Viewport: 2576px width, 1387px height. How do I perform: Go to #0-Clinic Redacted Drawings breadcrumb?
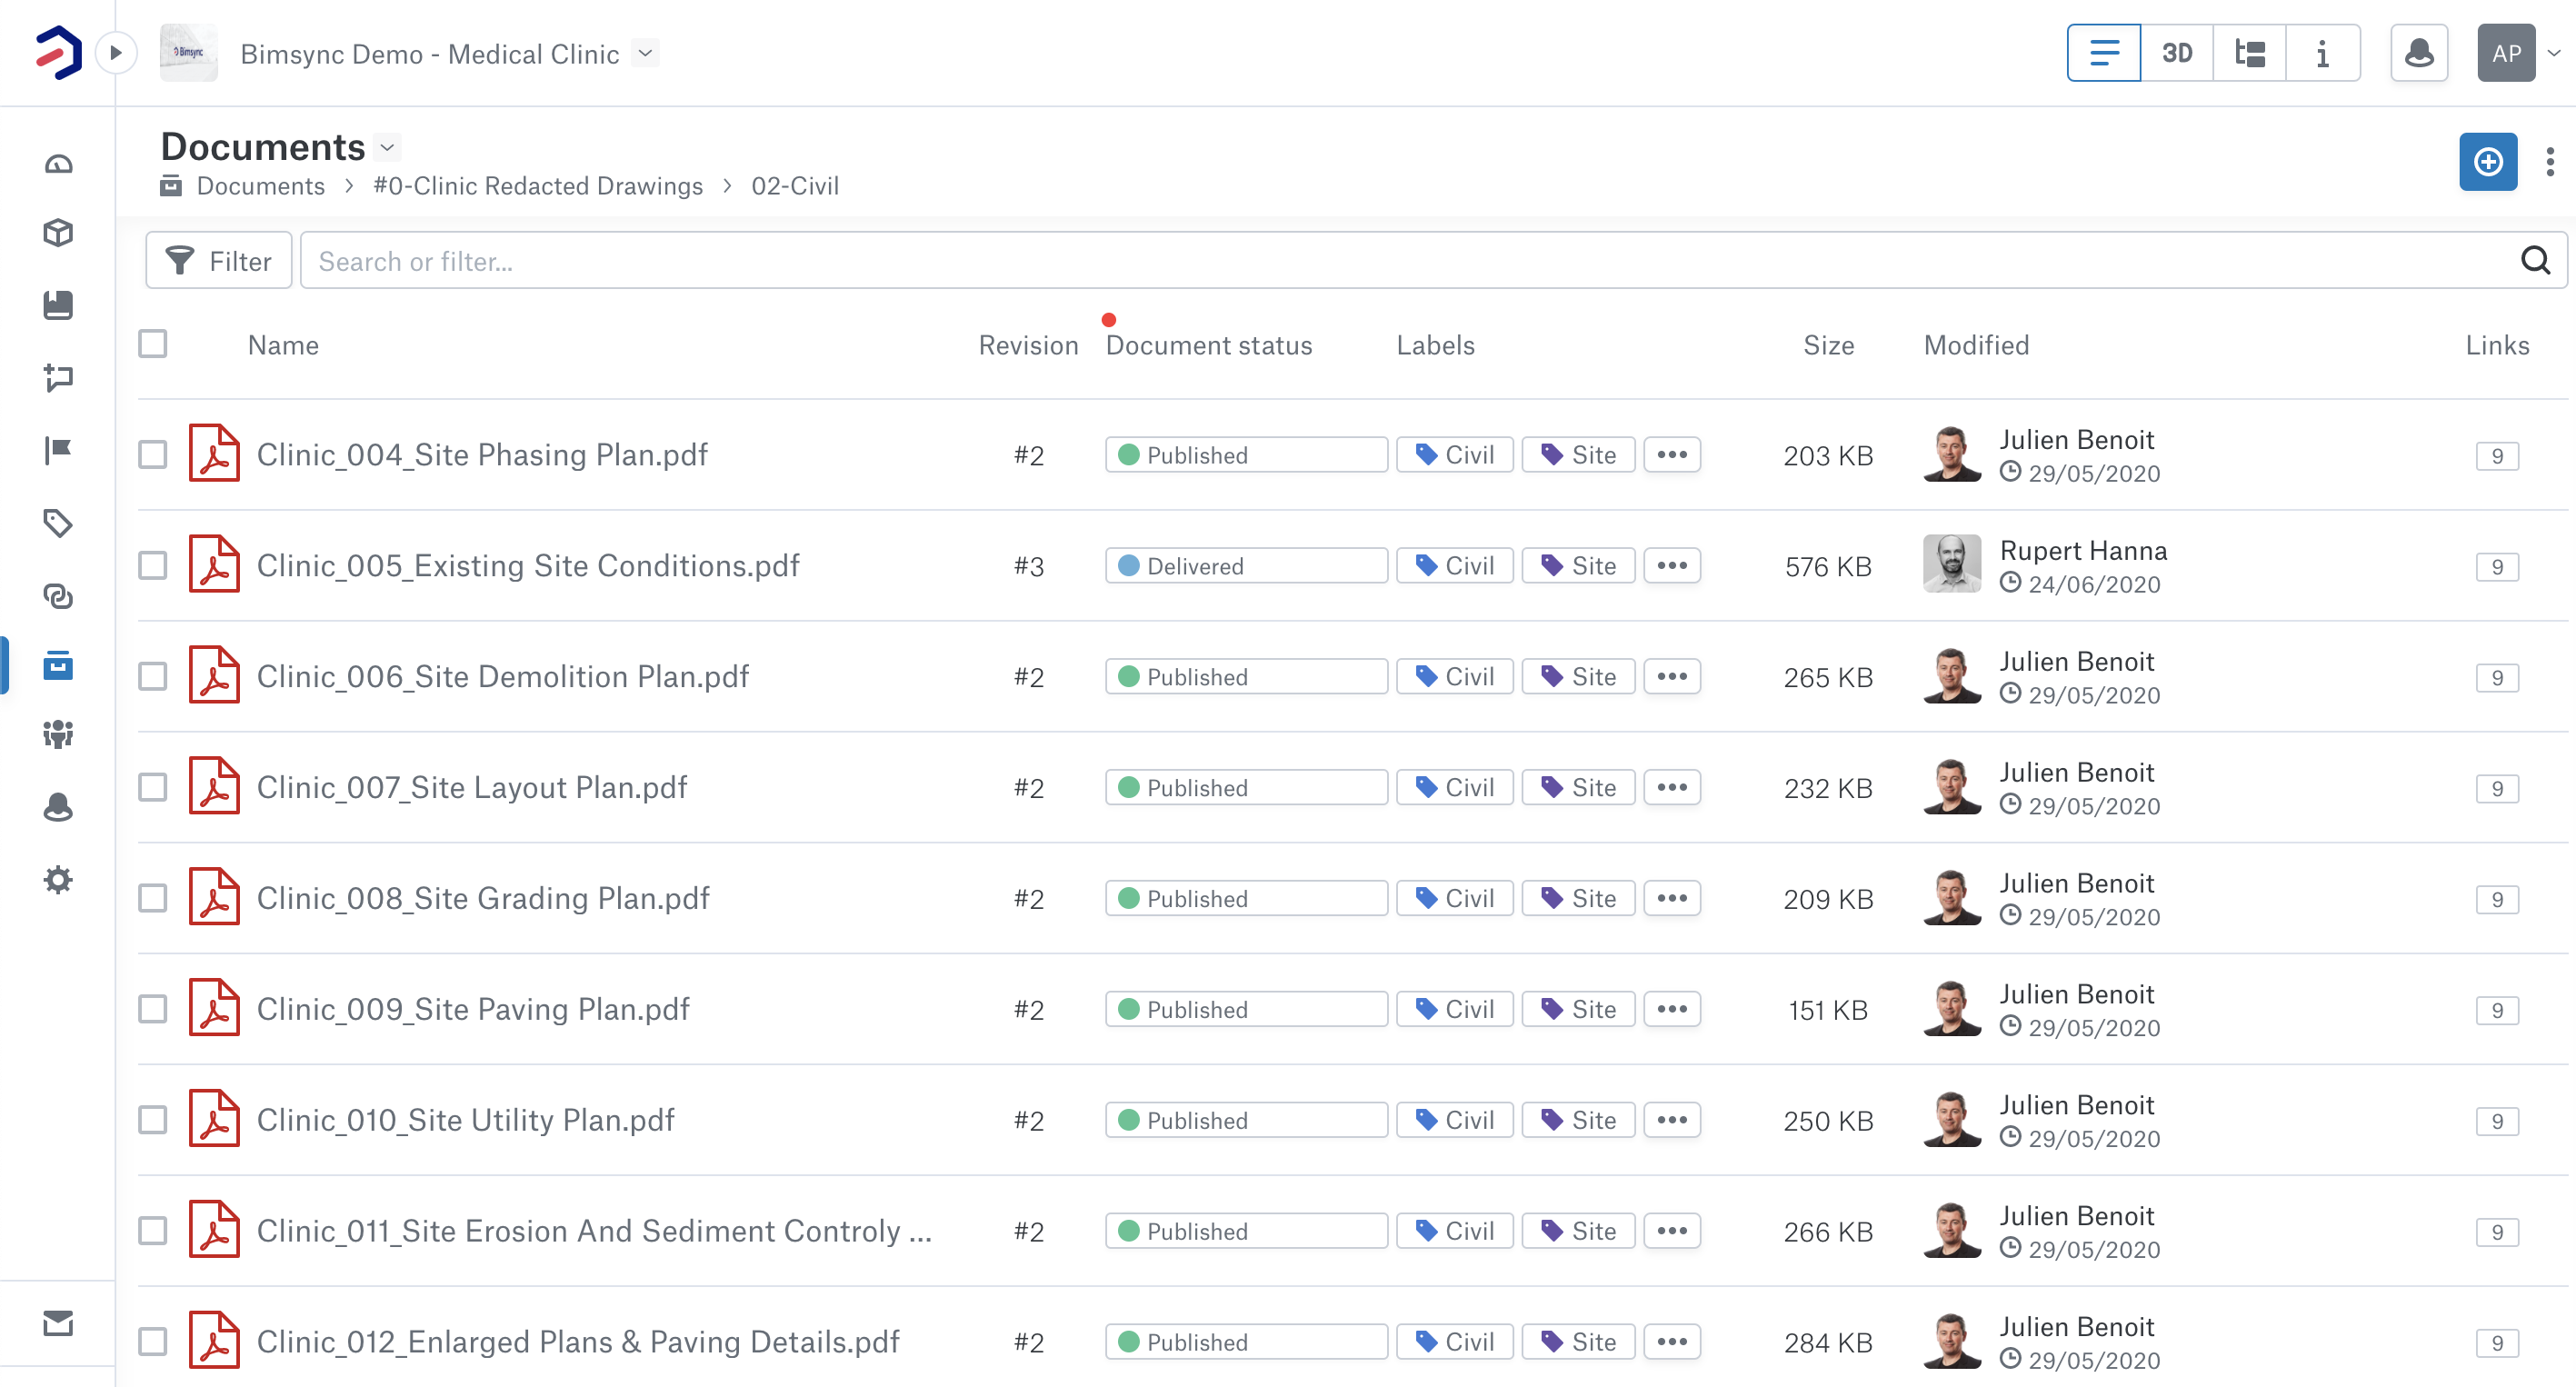coord(538,186)
